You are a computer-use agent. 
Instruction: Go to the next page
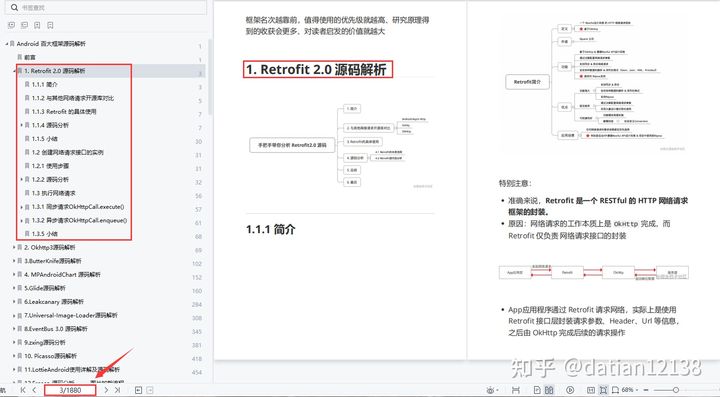pyautogui.click(x=106, y=390)
